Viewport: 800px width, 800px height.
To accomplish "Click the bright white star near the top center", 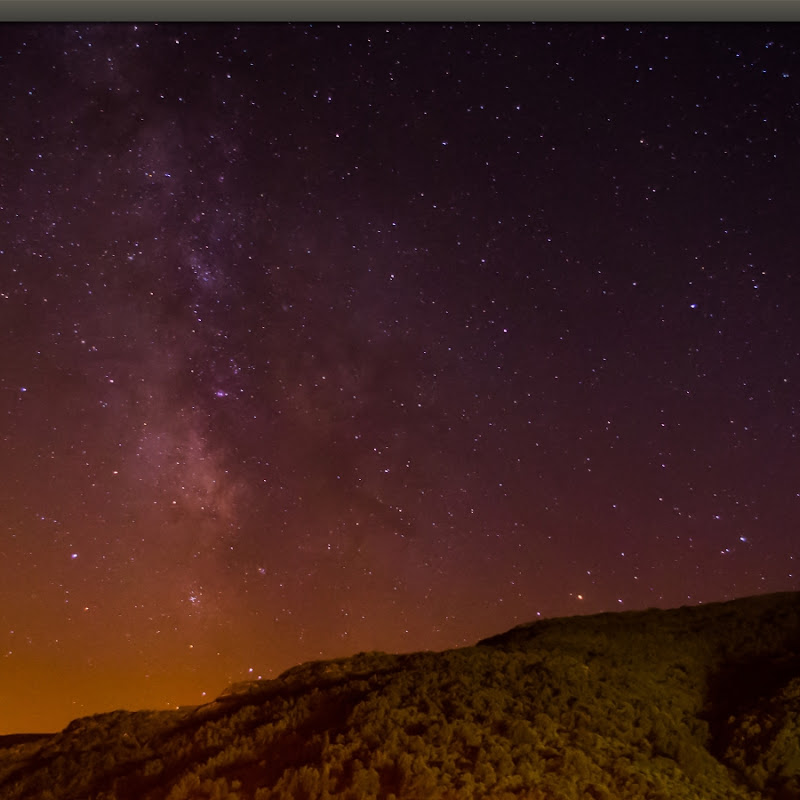I will click(x=337, y=136).
